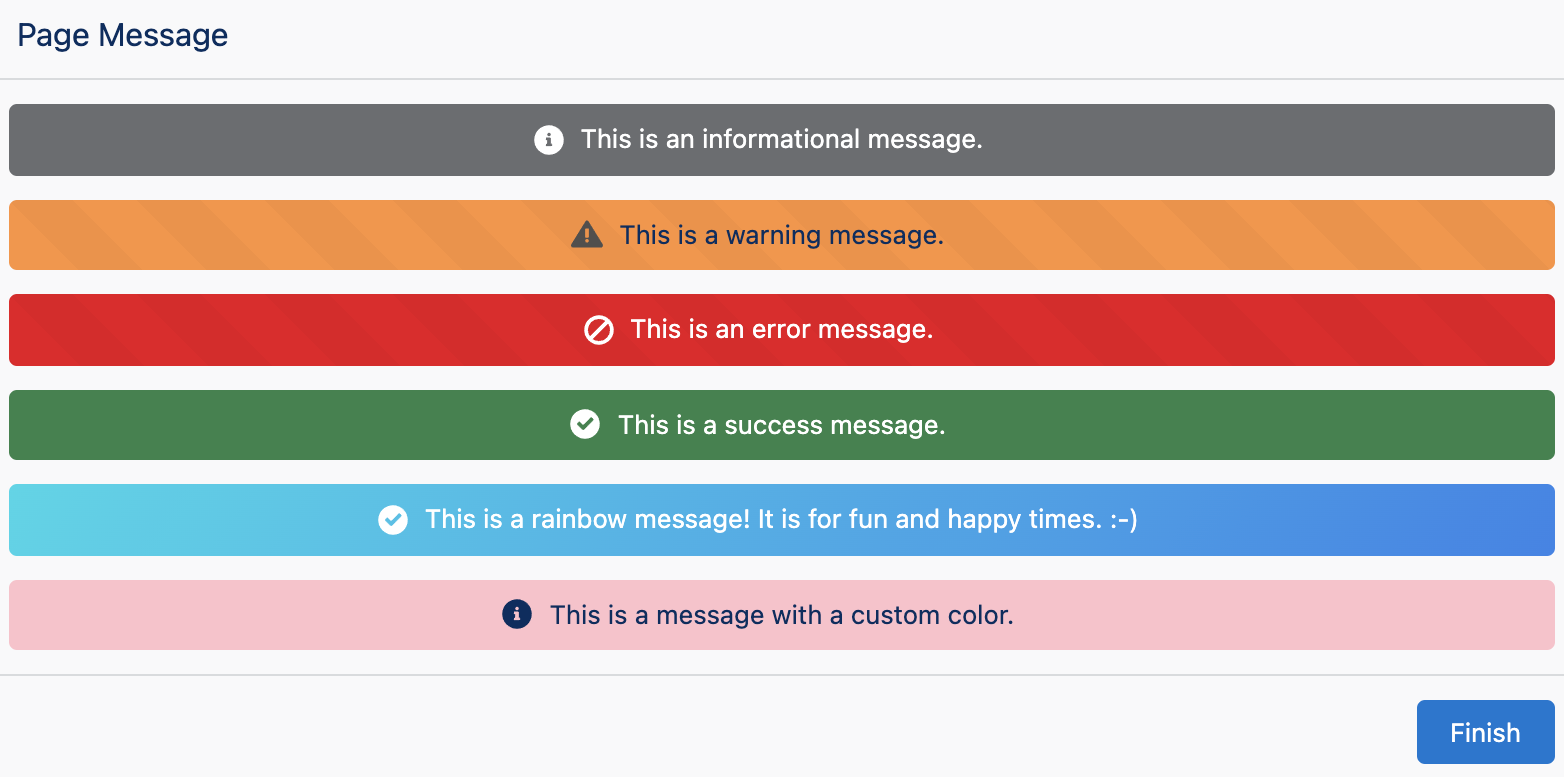Viewport: 1564px width, 777px height.
Task: Select the 'This is an informational message.' text
Action: (782, 139)
